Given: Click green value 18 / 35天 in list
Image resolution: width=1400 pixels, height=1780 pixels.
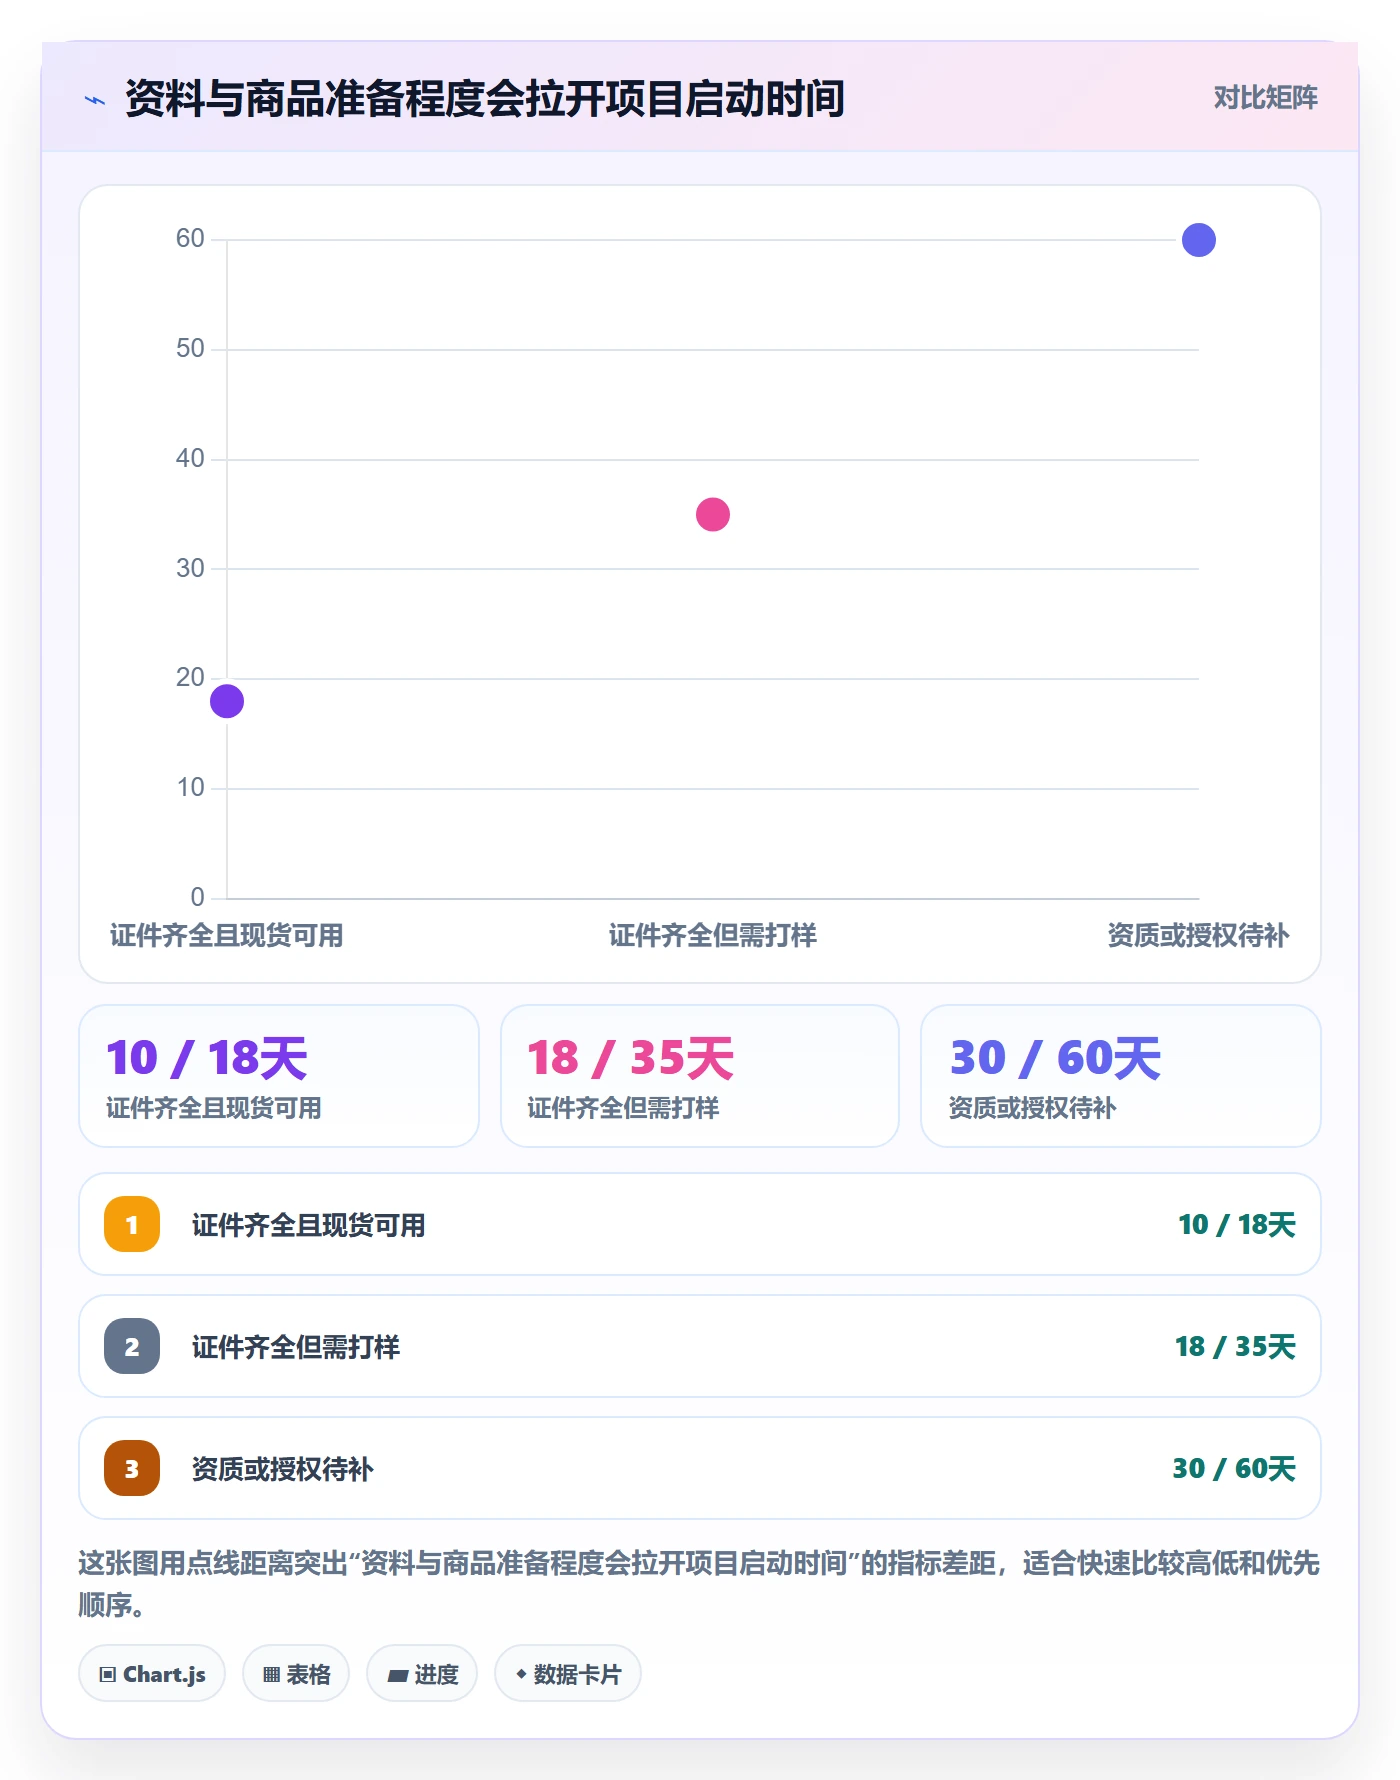Looking at the screenshot, I should click(1235, 1347).
